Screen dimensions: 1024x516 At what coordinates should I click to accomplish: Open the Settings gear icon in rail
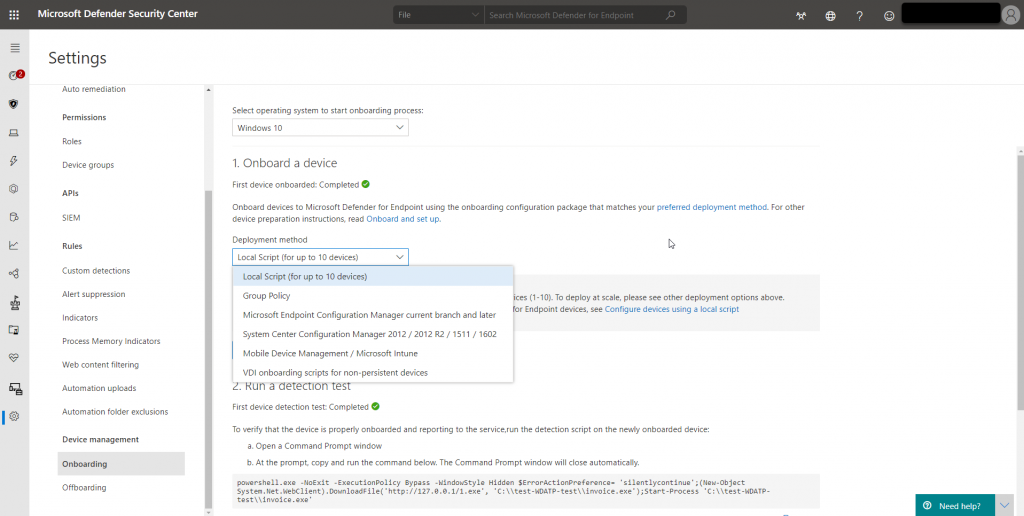coord(14,416)
